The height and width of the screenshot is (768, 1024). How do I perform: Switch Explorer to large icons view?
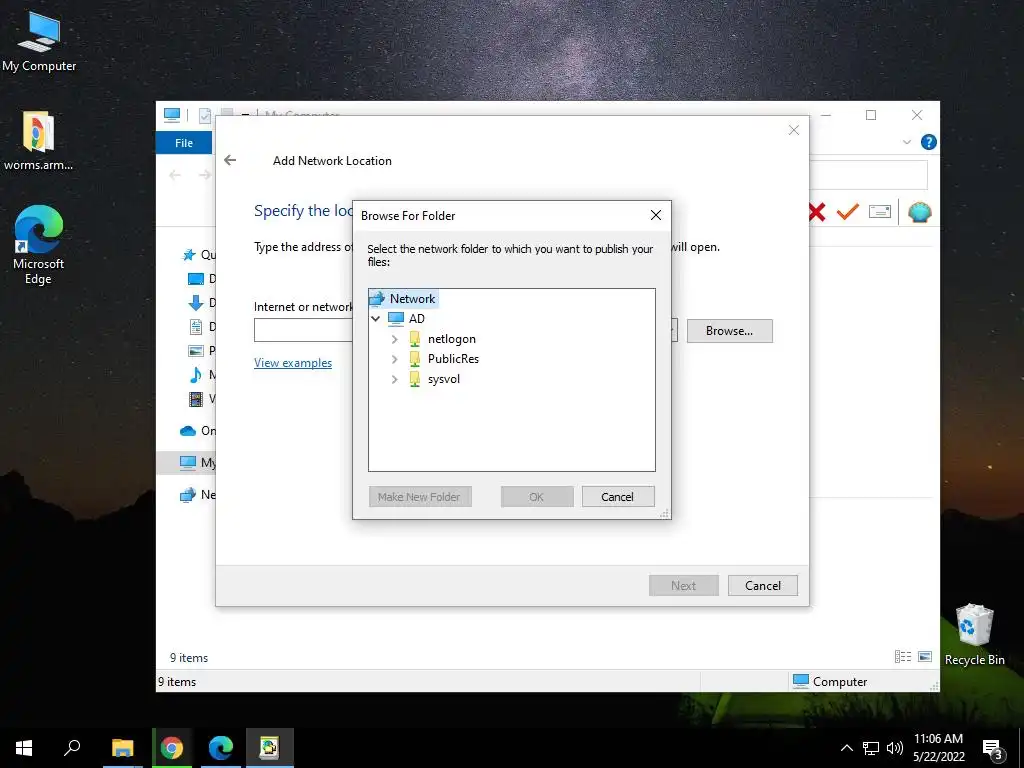pos(925,656)
